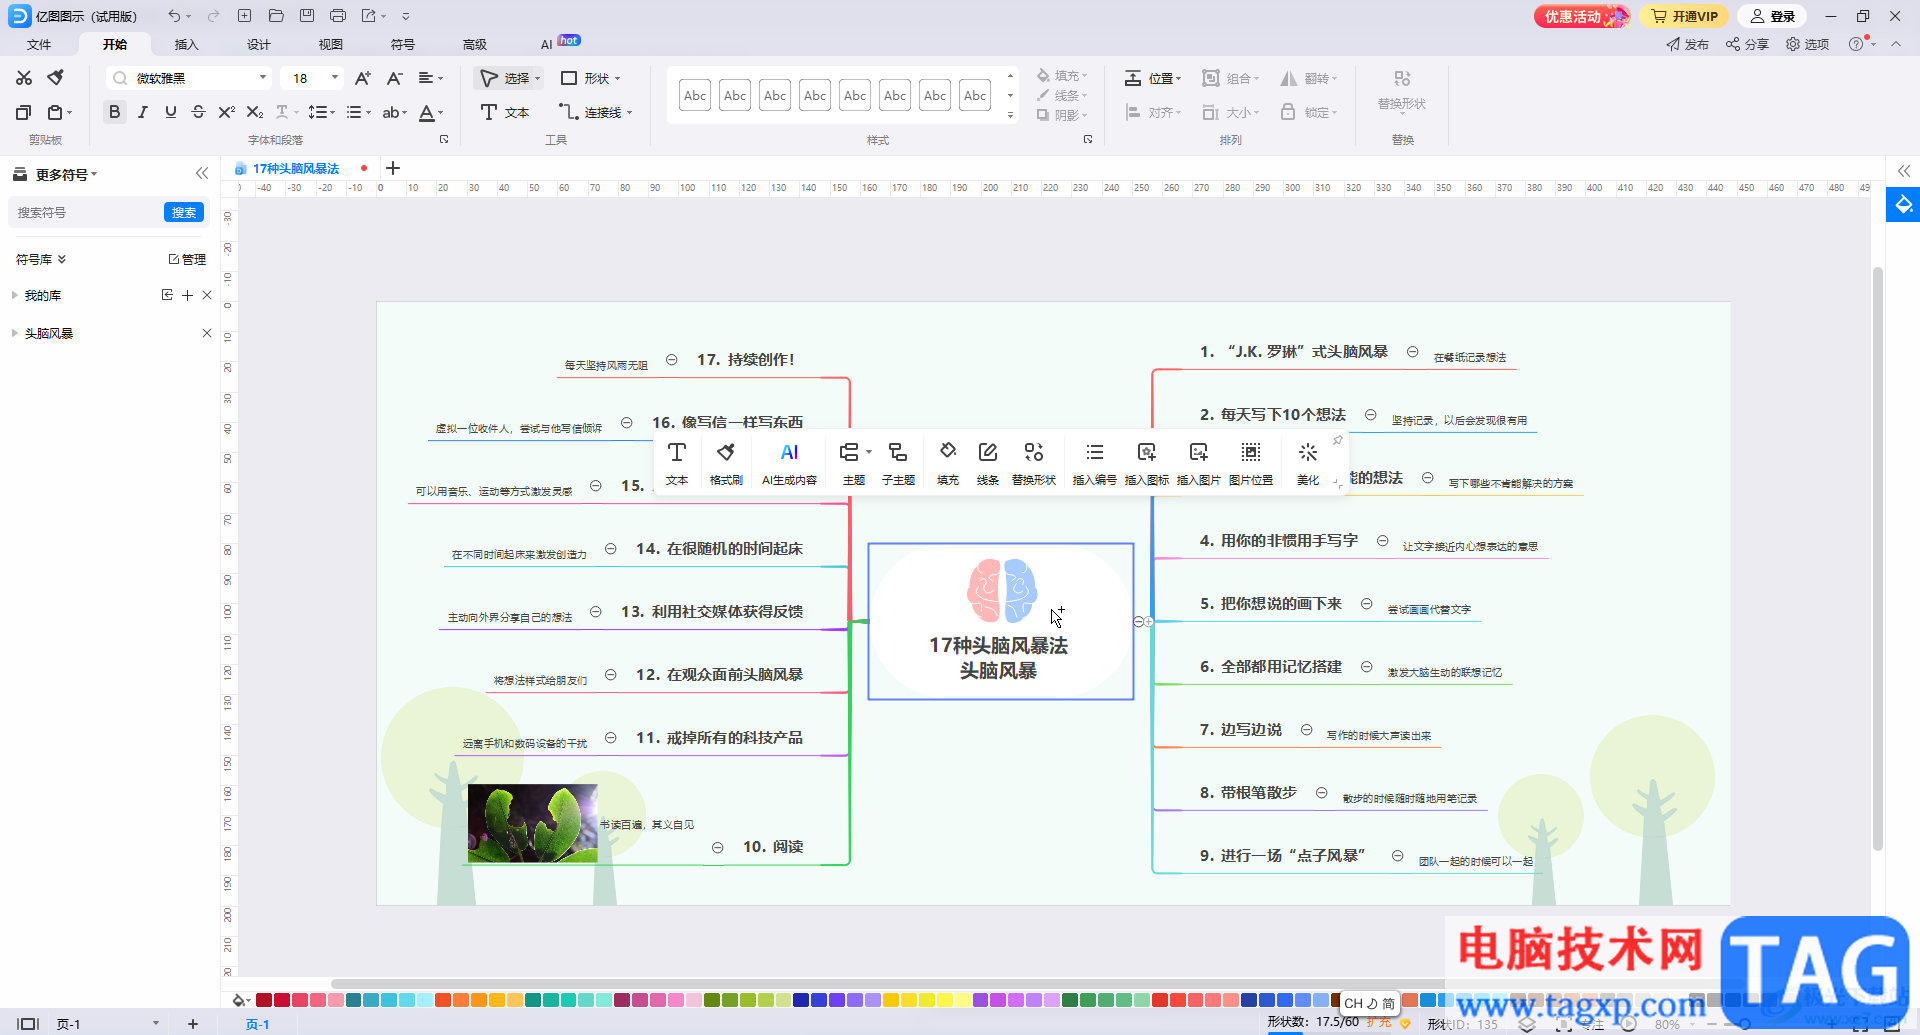This screenshot has height=1035, width=1920.
Task: Toggle underline formatting
Action: (x=171, y=112)
